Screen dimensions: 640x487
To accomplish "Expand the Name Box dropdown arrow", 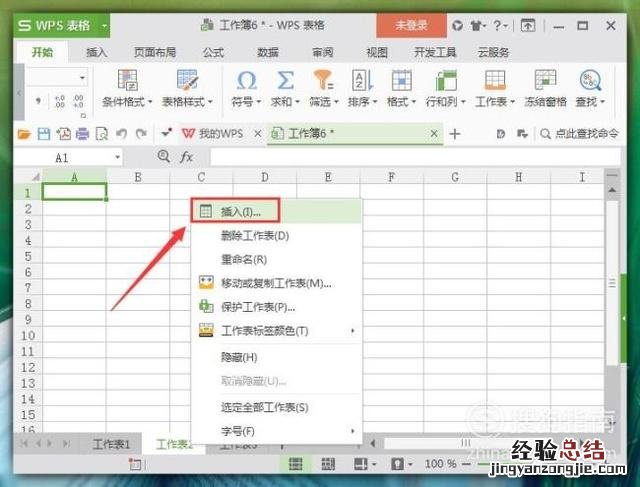I will pos(117,158).
